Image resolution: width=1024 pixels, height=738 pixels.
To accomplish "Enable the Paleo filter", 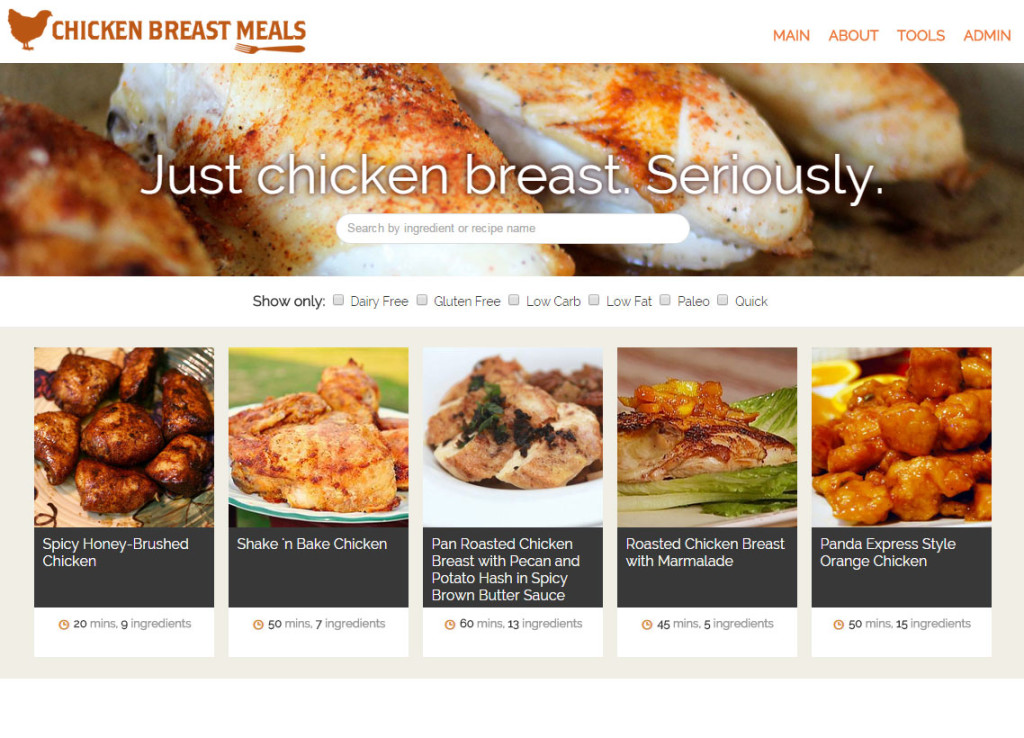I will [x=665, y=300].
